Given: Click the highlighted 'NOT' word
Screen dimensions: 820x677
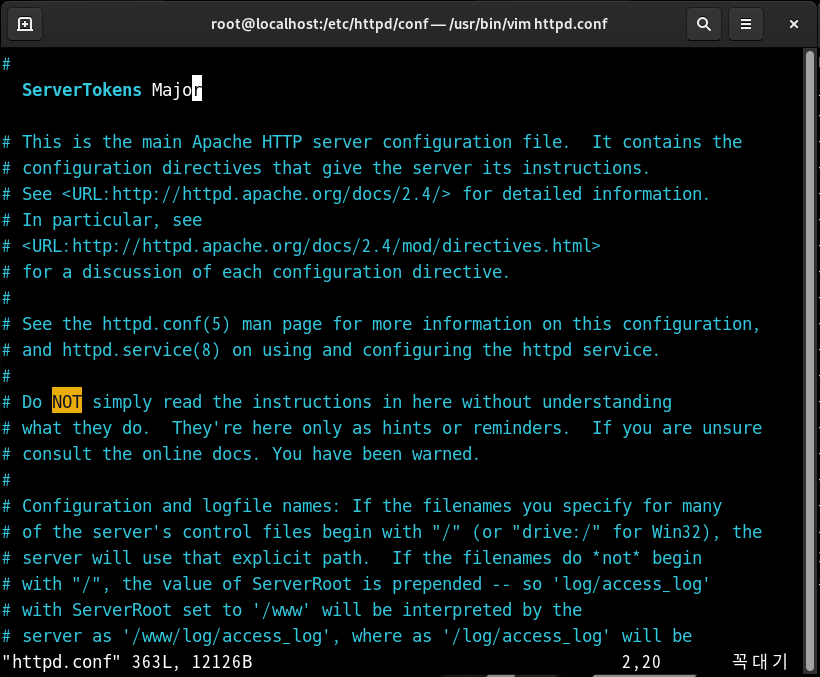Looking at the screenshot, I should pos(67,402).
